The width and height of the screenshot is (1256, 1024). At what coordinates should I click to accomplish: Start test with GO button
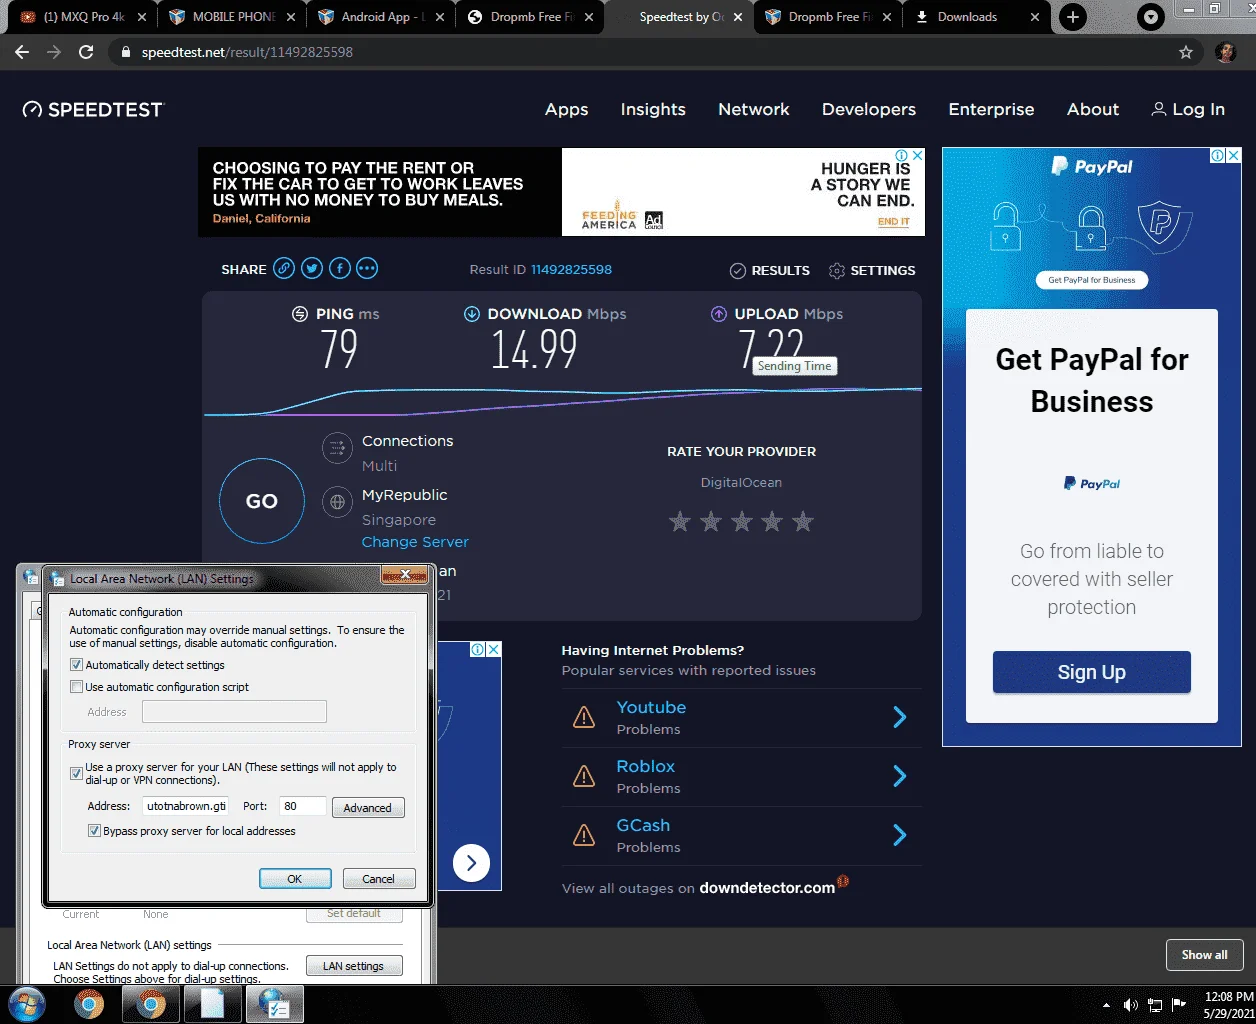tap(262, 501)
